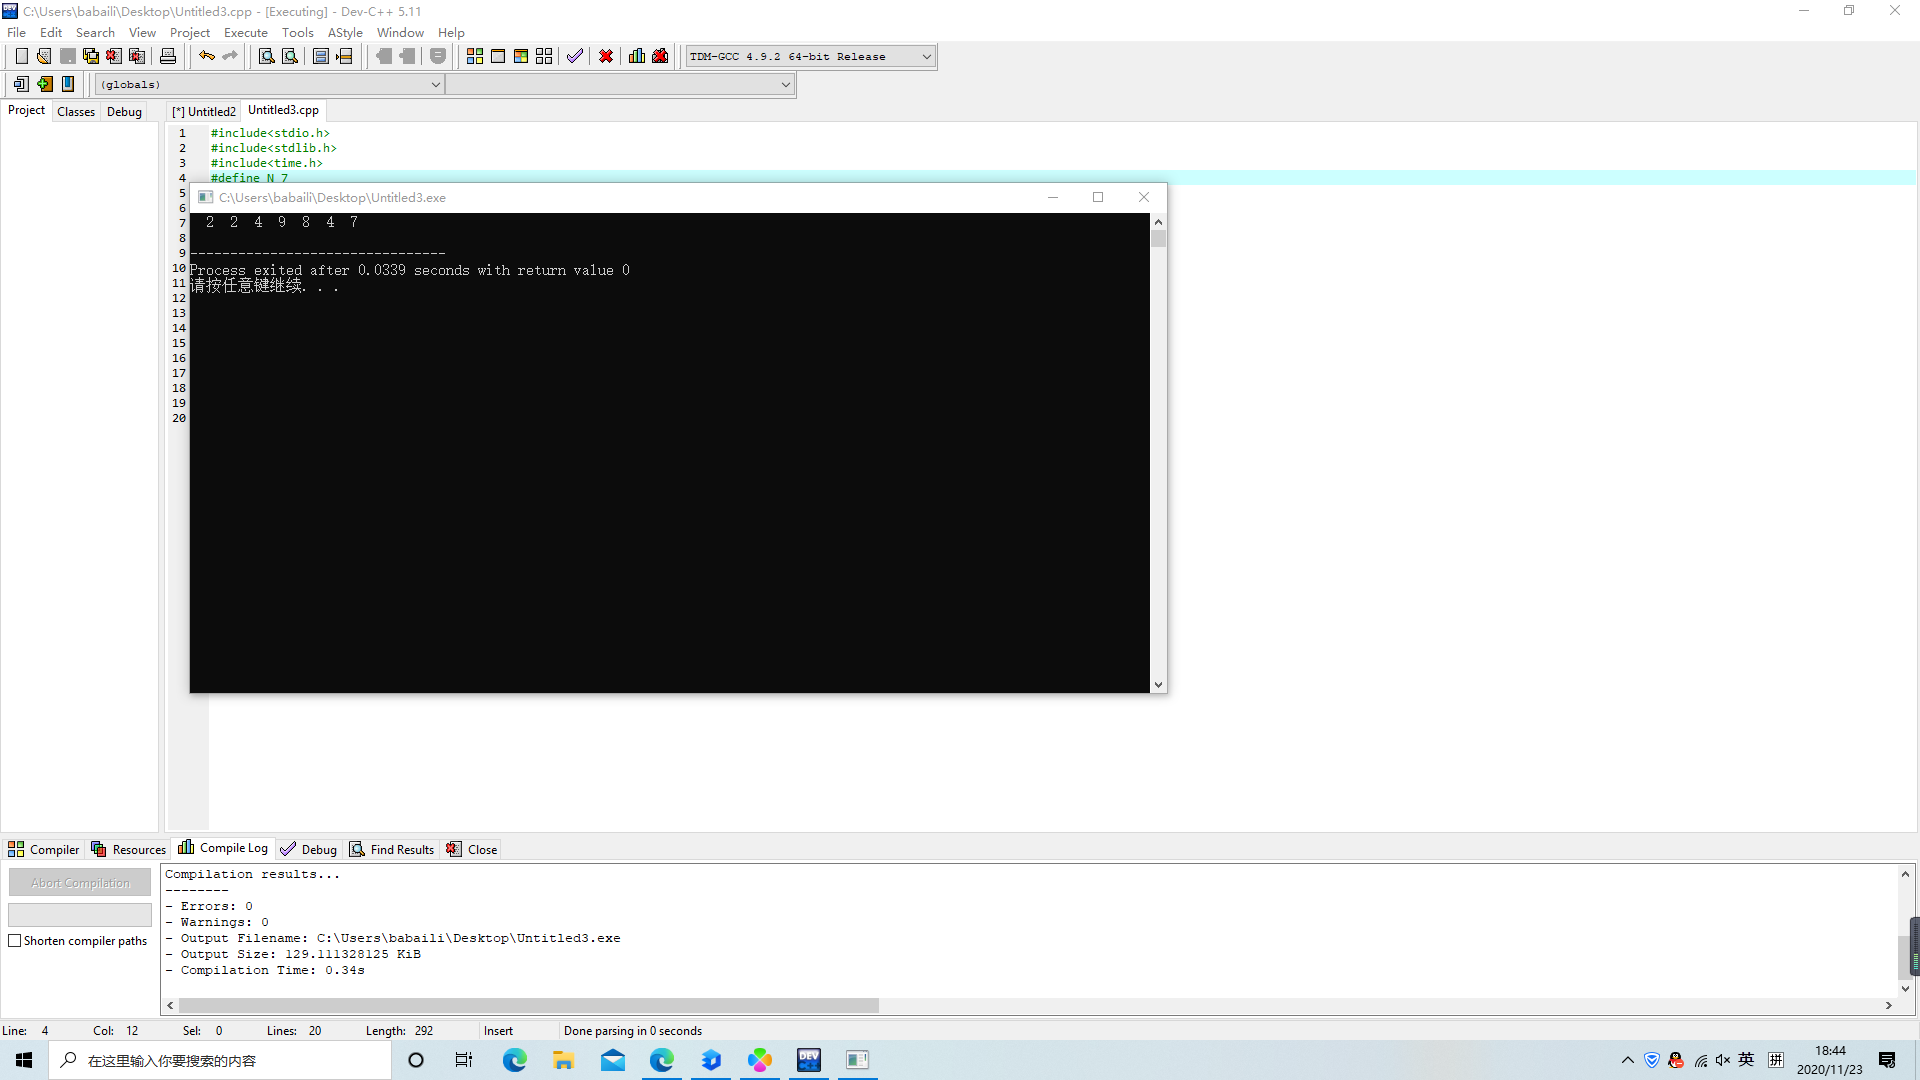Open the Execute menu
The image size is (1920, 1080).
tap(245, 32)
